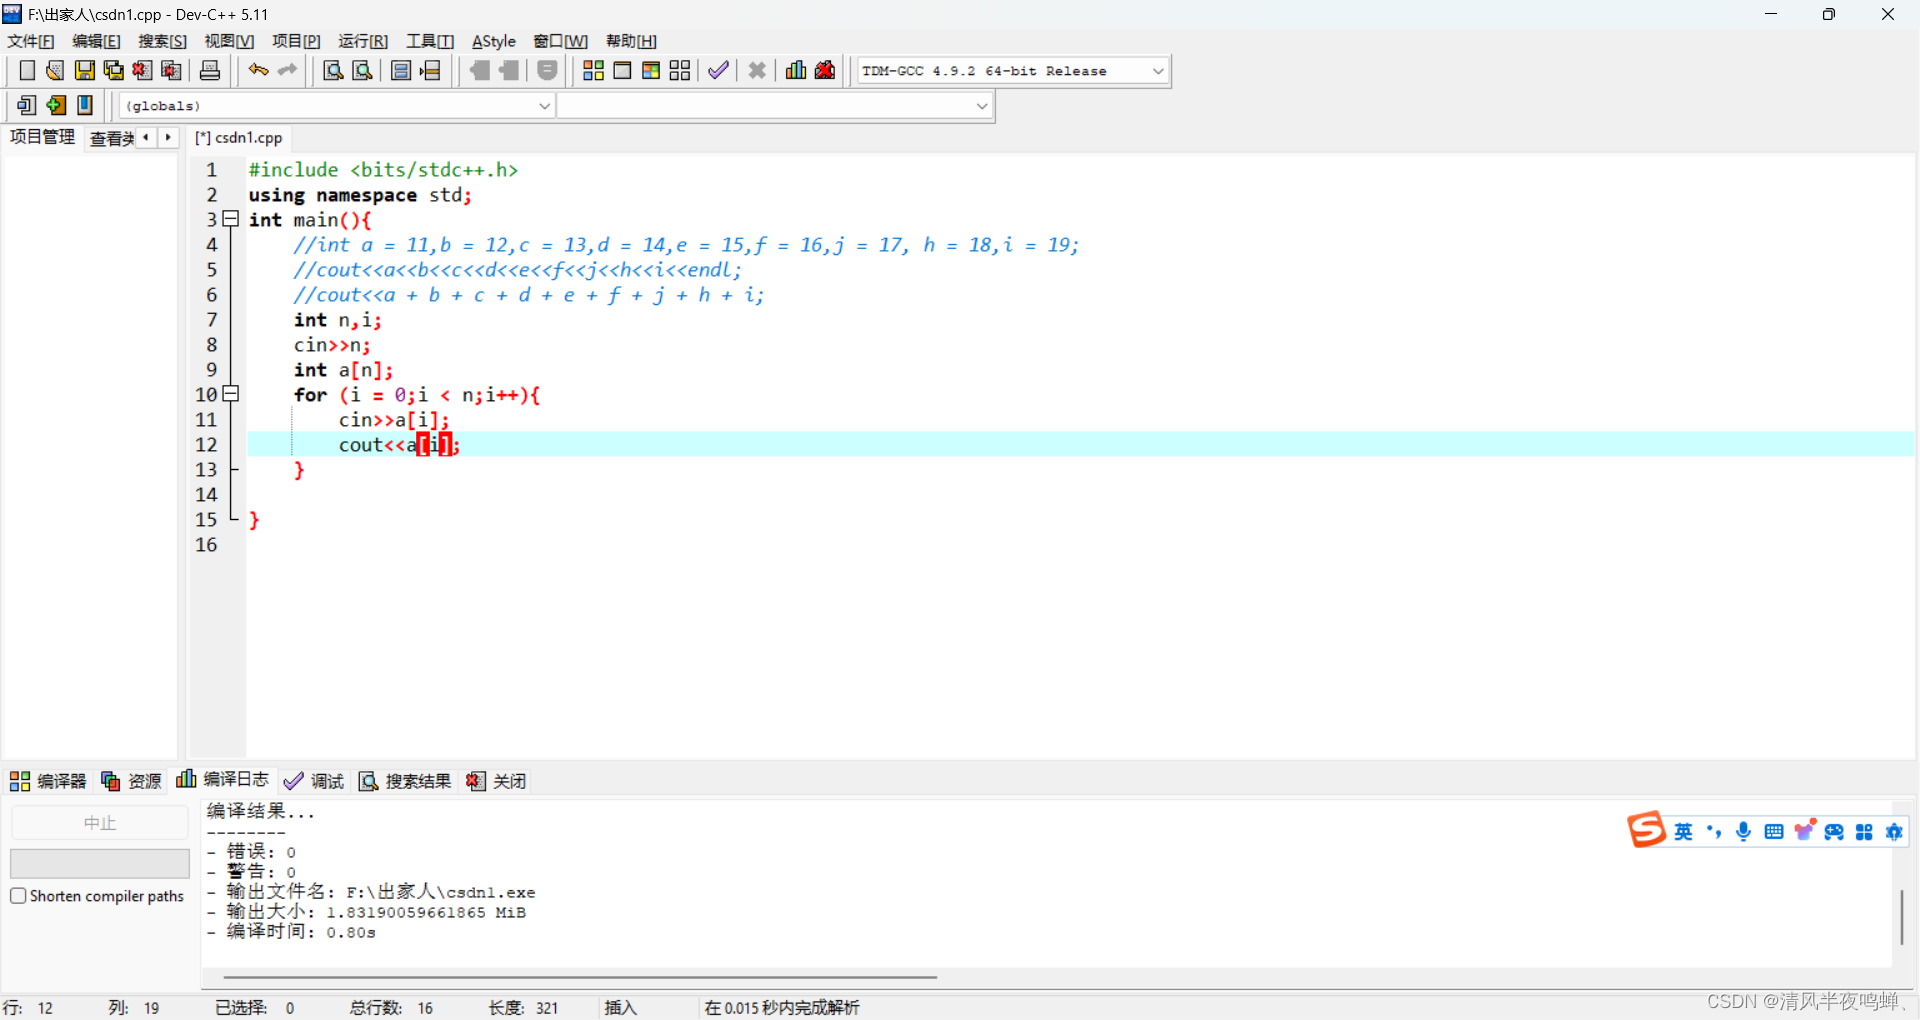Open the Replace dialog icon
This screenshot has width=1920, height=1020.
click(x=363, y=70)
